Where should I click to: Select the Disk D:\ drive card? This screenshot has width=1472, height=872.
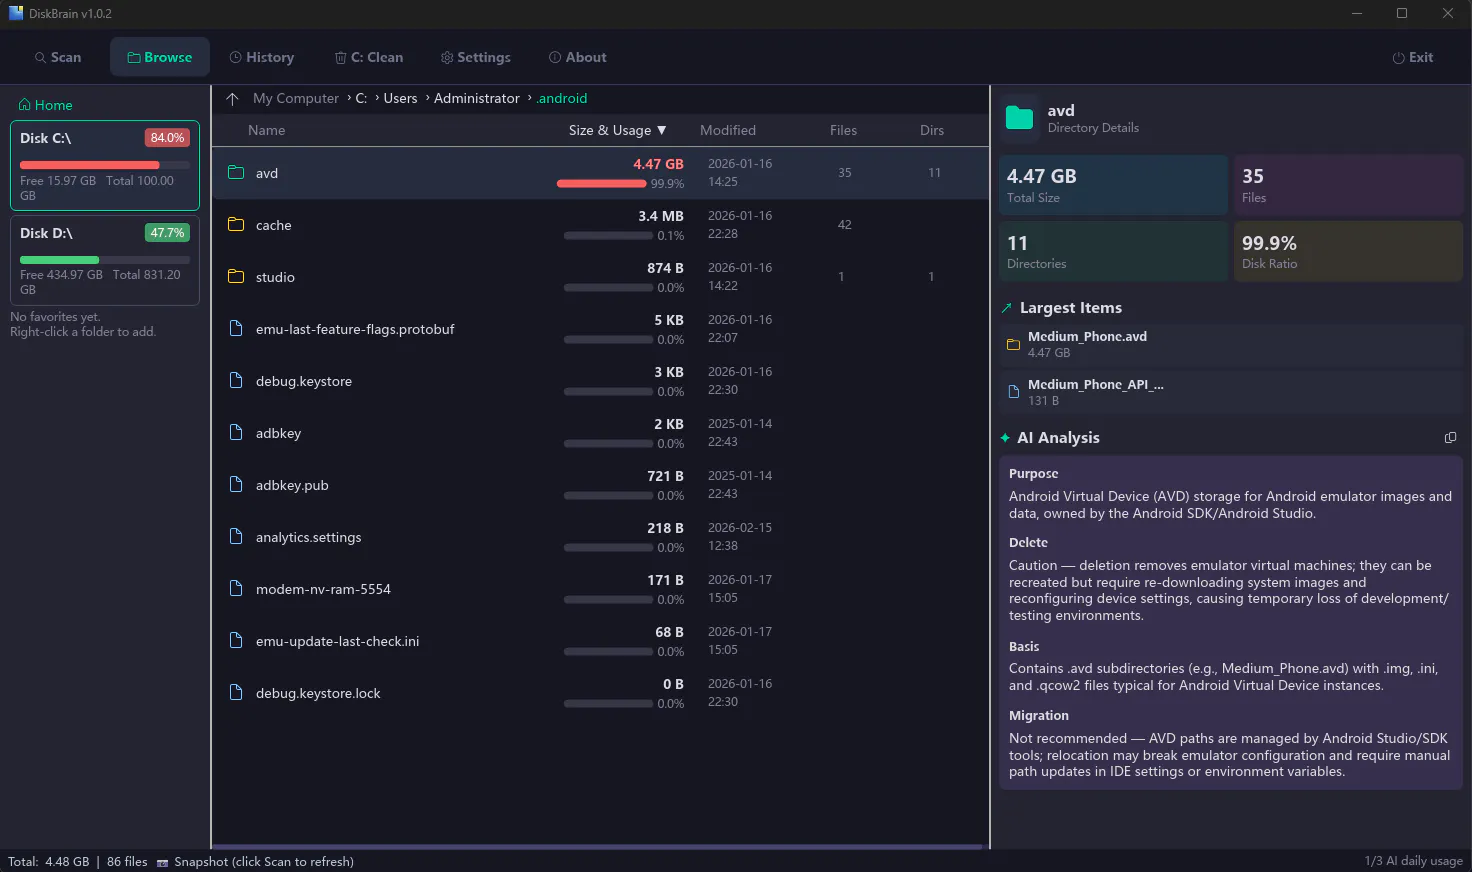(x=105, y=260)
